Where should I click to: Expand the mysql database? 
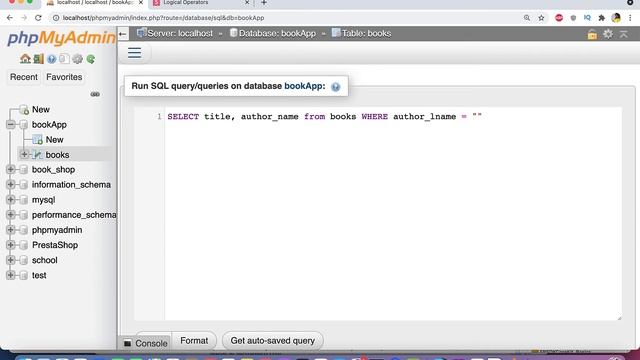[x=11, y=200]
